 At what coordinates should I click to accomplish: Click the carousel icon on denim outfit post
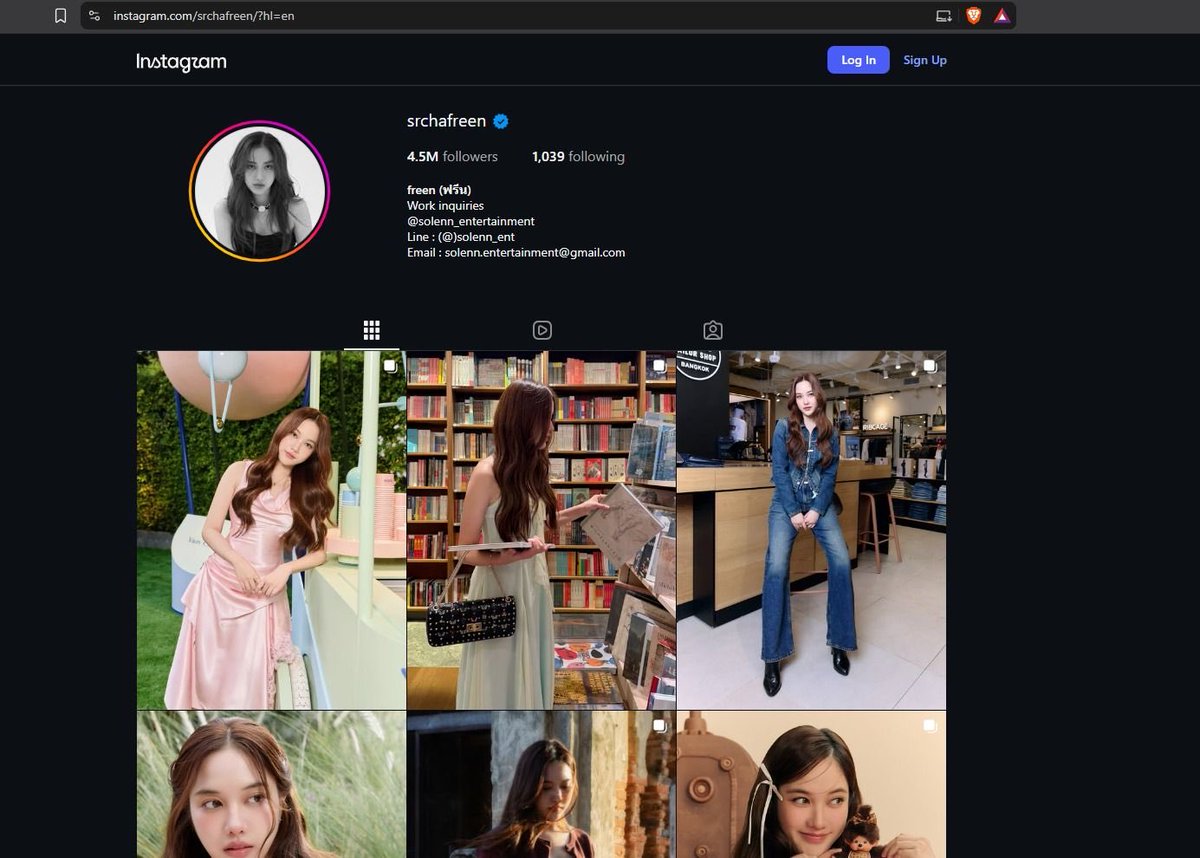pos(929,366)
